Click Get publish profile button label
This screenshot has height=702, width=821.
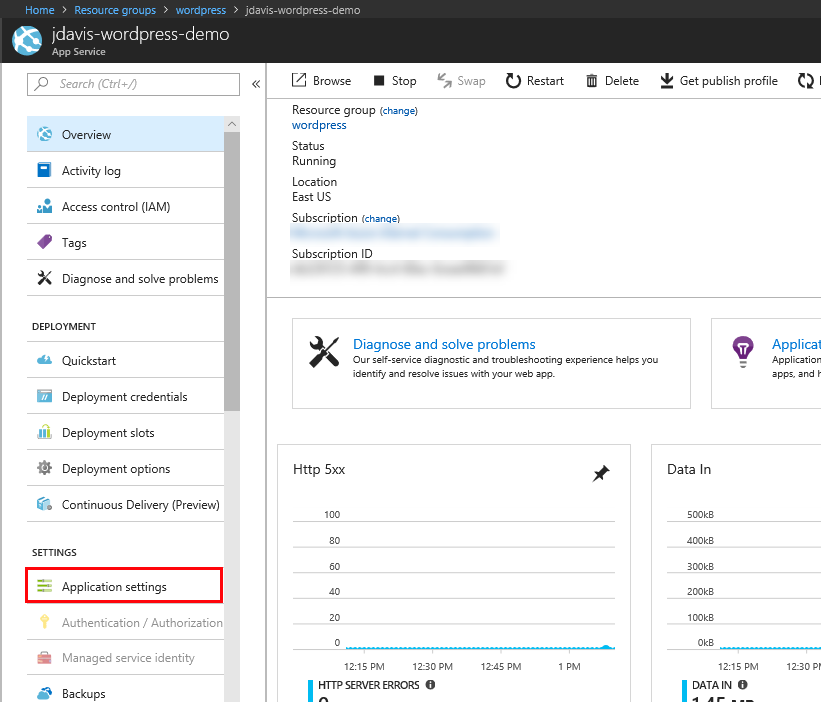click(728, 81)
